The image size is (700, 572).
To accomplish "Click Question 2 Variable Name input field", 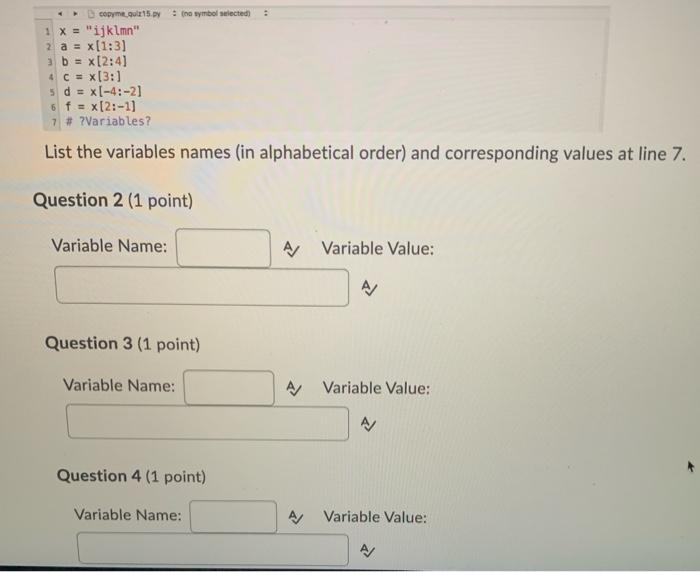I will click(x=223, y=248).
